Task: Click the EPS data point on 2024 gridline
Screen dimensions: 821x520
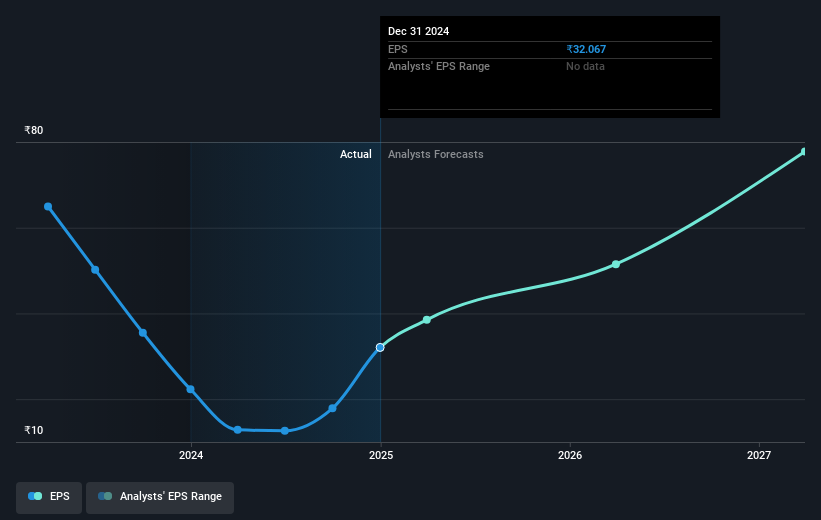Action: tap(191, 389)
